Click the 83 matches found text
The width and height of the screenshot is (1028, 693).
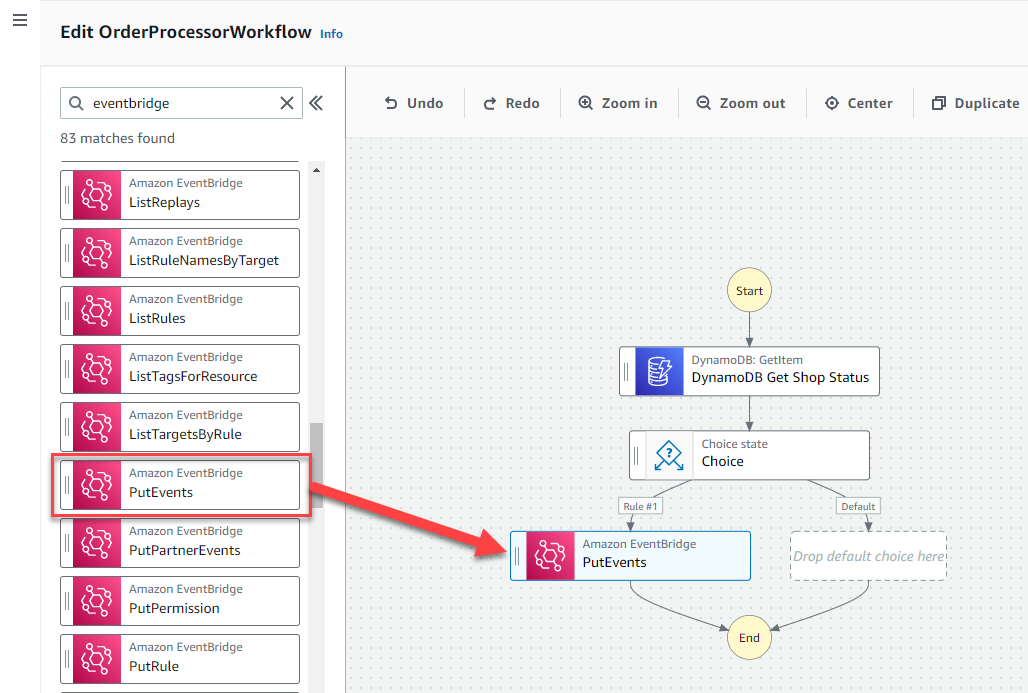(117, 138)
